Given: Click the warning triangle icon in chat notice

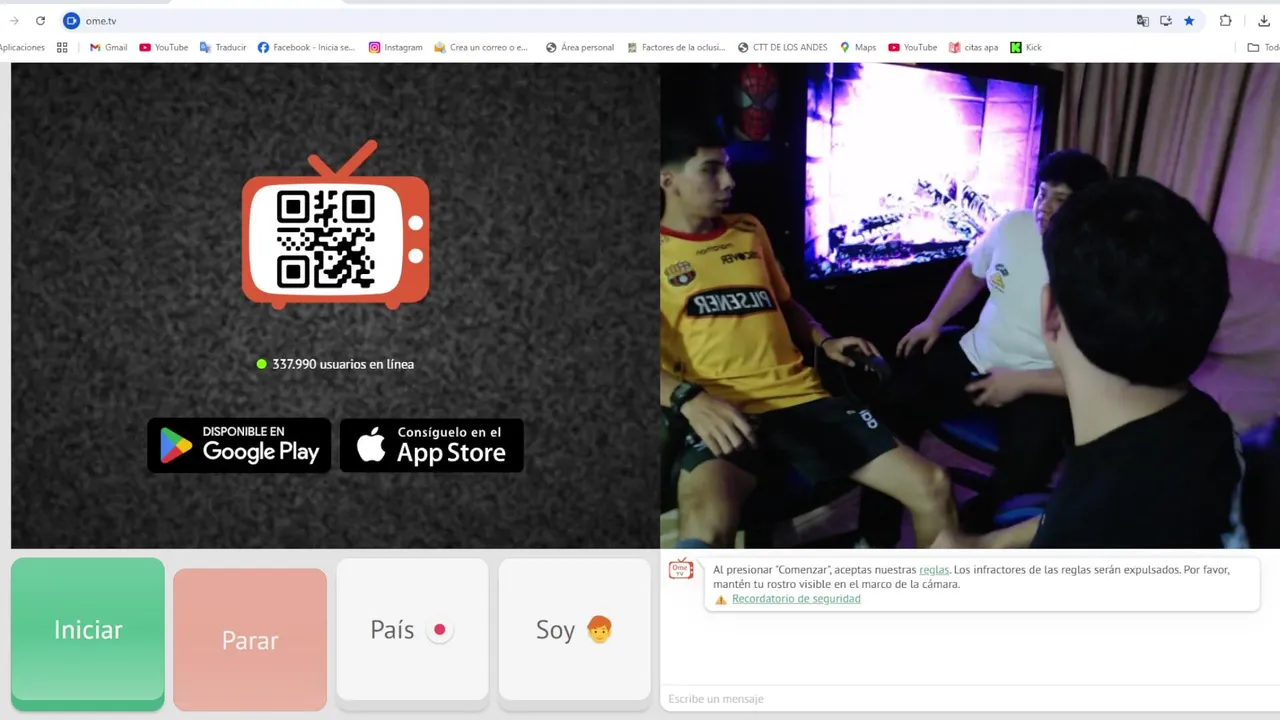Looking at the screenshot, I should pyautogui.click(x=721, y=600).
